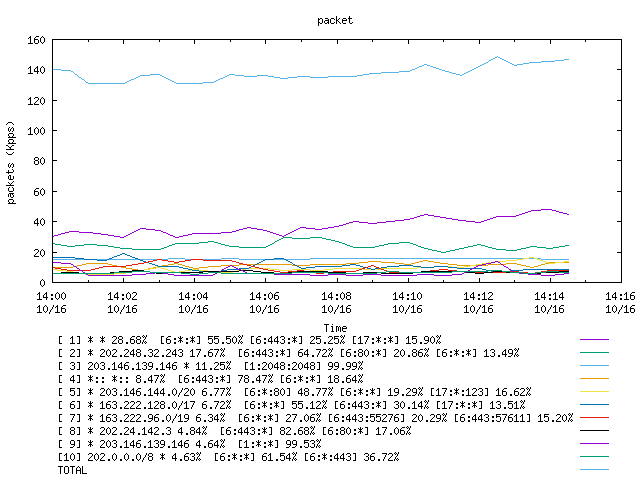
Task: Click "[6:443:*] 25.25%" in entry [ 1]
Action: click(x=298, y=340)
